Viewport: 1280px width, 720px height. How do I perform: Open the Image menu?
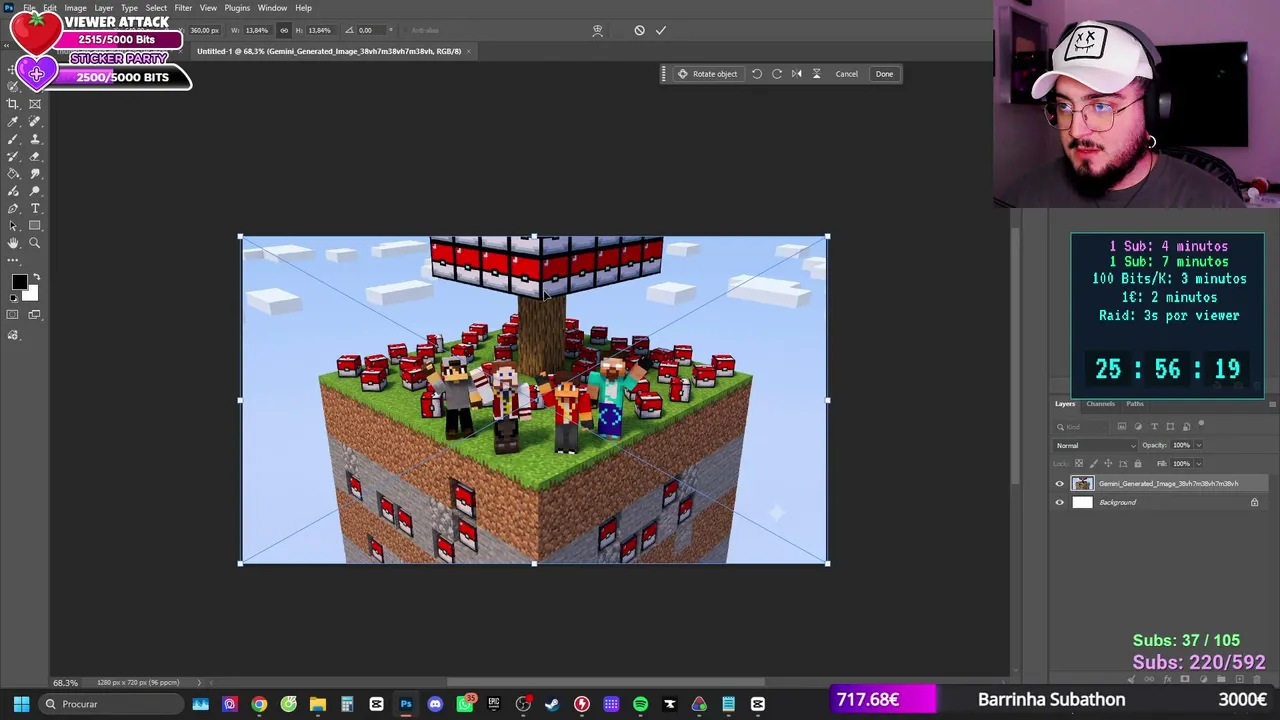[x=75, y=8]
